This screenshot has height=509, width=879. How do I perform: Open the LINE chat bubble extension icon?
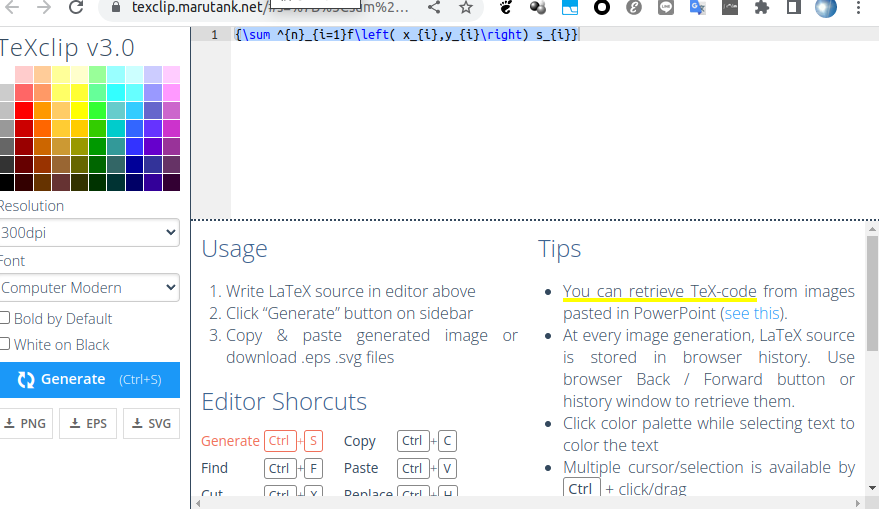665,7
